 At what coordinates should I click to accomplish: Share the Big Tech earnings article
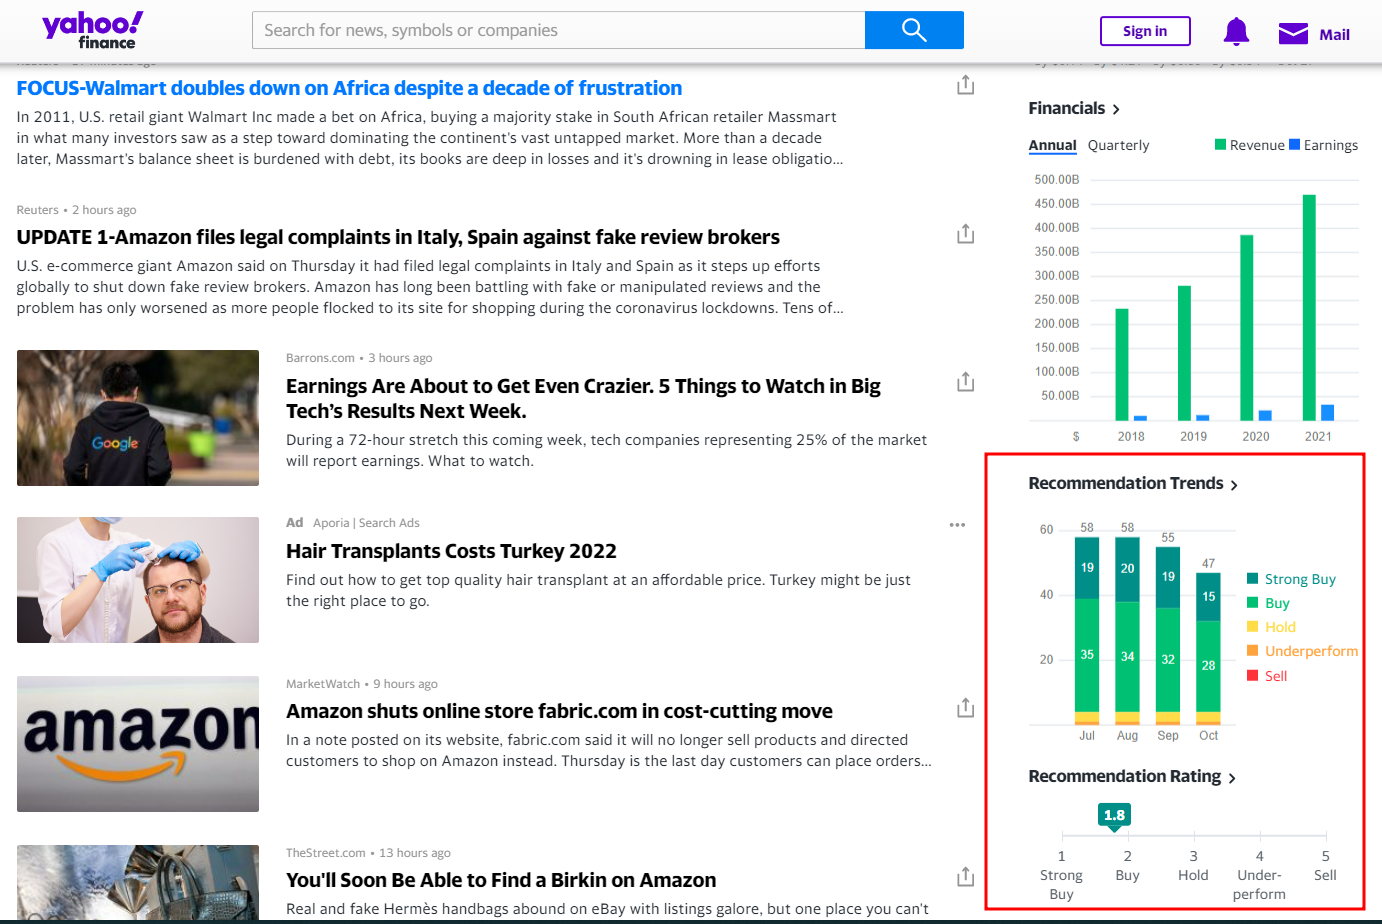(965, 382)
